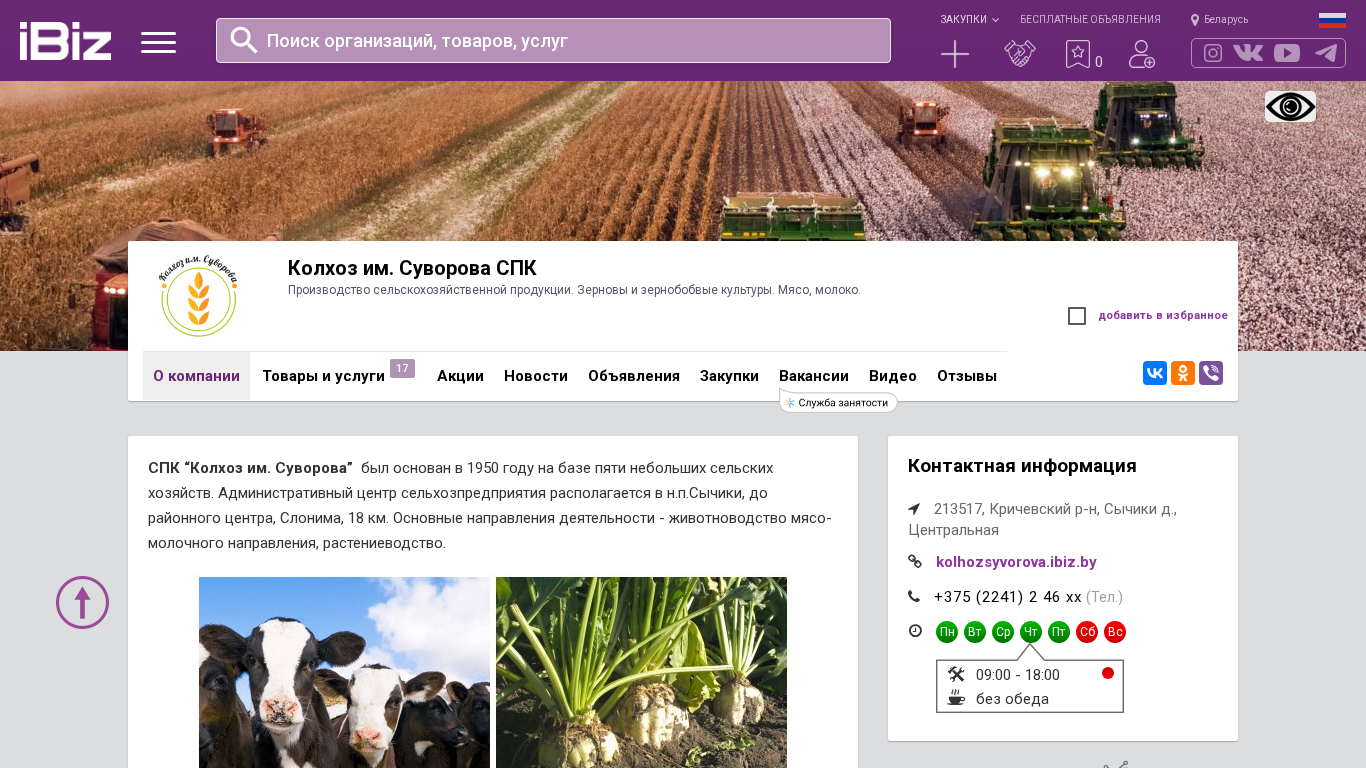1366x768 pixels.
Task: Expand the Закупки dropdown in header
Action: coord(969,19)
